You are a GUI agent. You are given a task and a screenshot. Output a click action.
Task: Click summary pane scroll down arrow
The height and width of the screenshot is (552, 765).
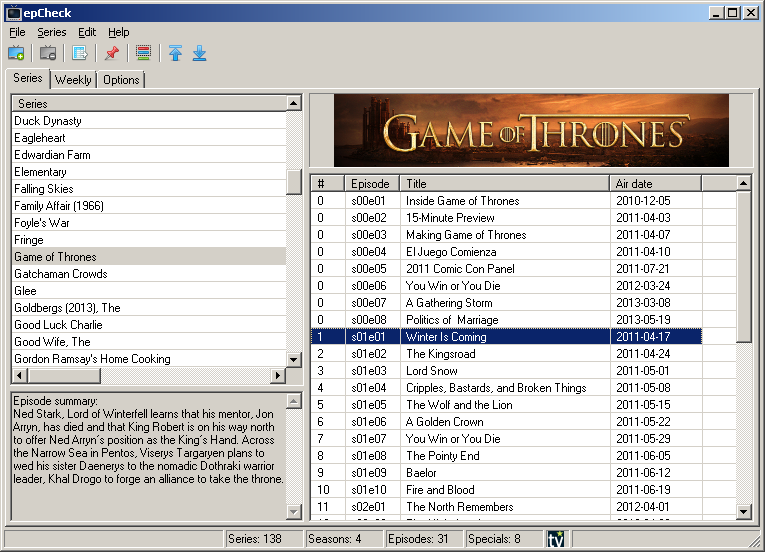(x=294, y=511)
